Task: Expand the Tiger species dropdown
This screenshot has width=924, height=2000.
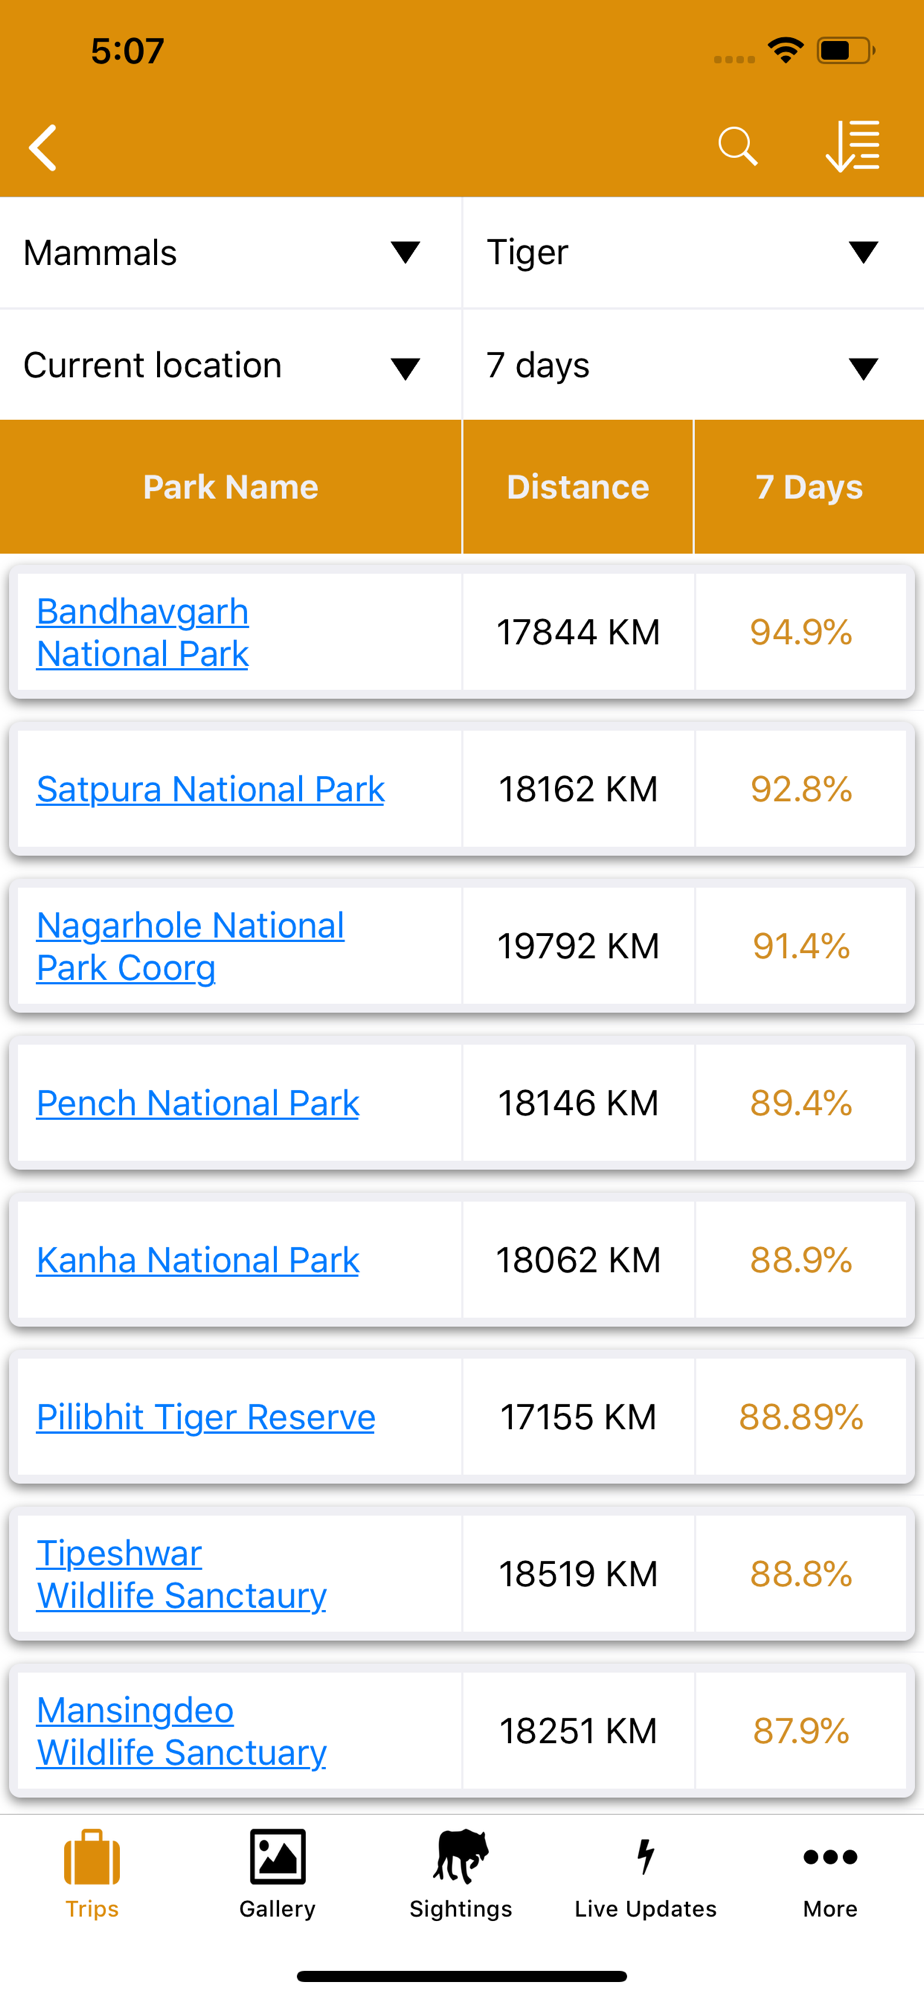Action: [x=693, y=253]
